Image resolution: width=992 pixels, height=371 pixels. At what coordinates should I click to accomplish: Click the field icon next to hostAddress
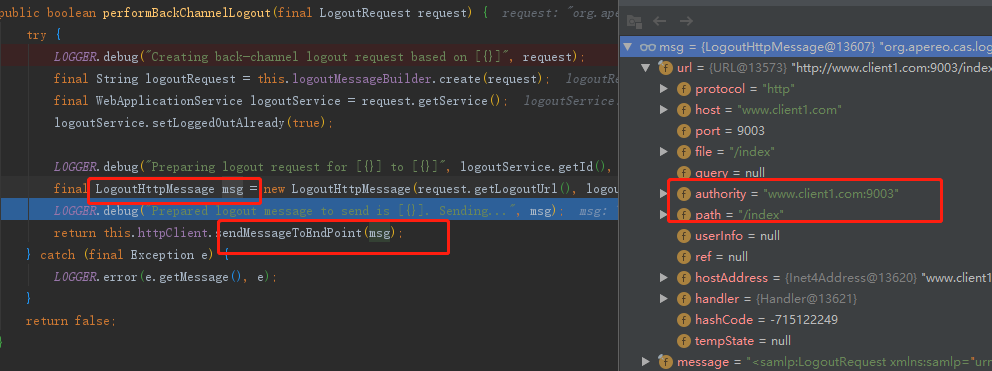pos(684,278)
